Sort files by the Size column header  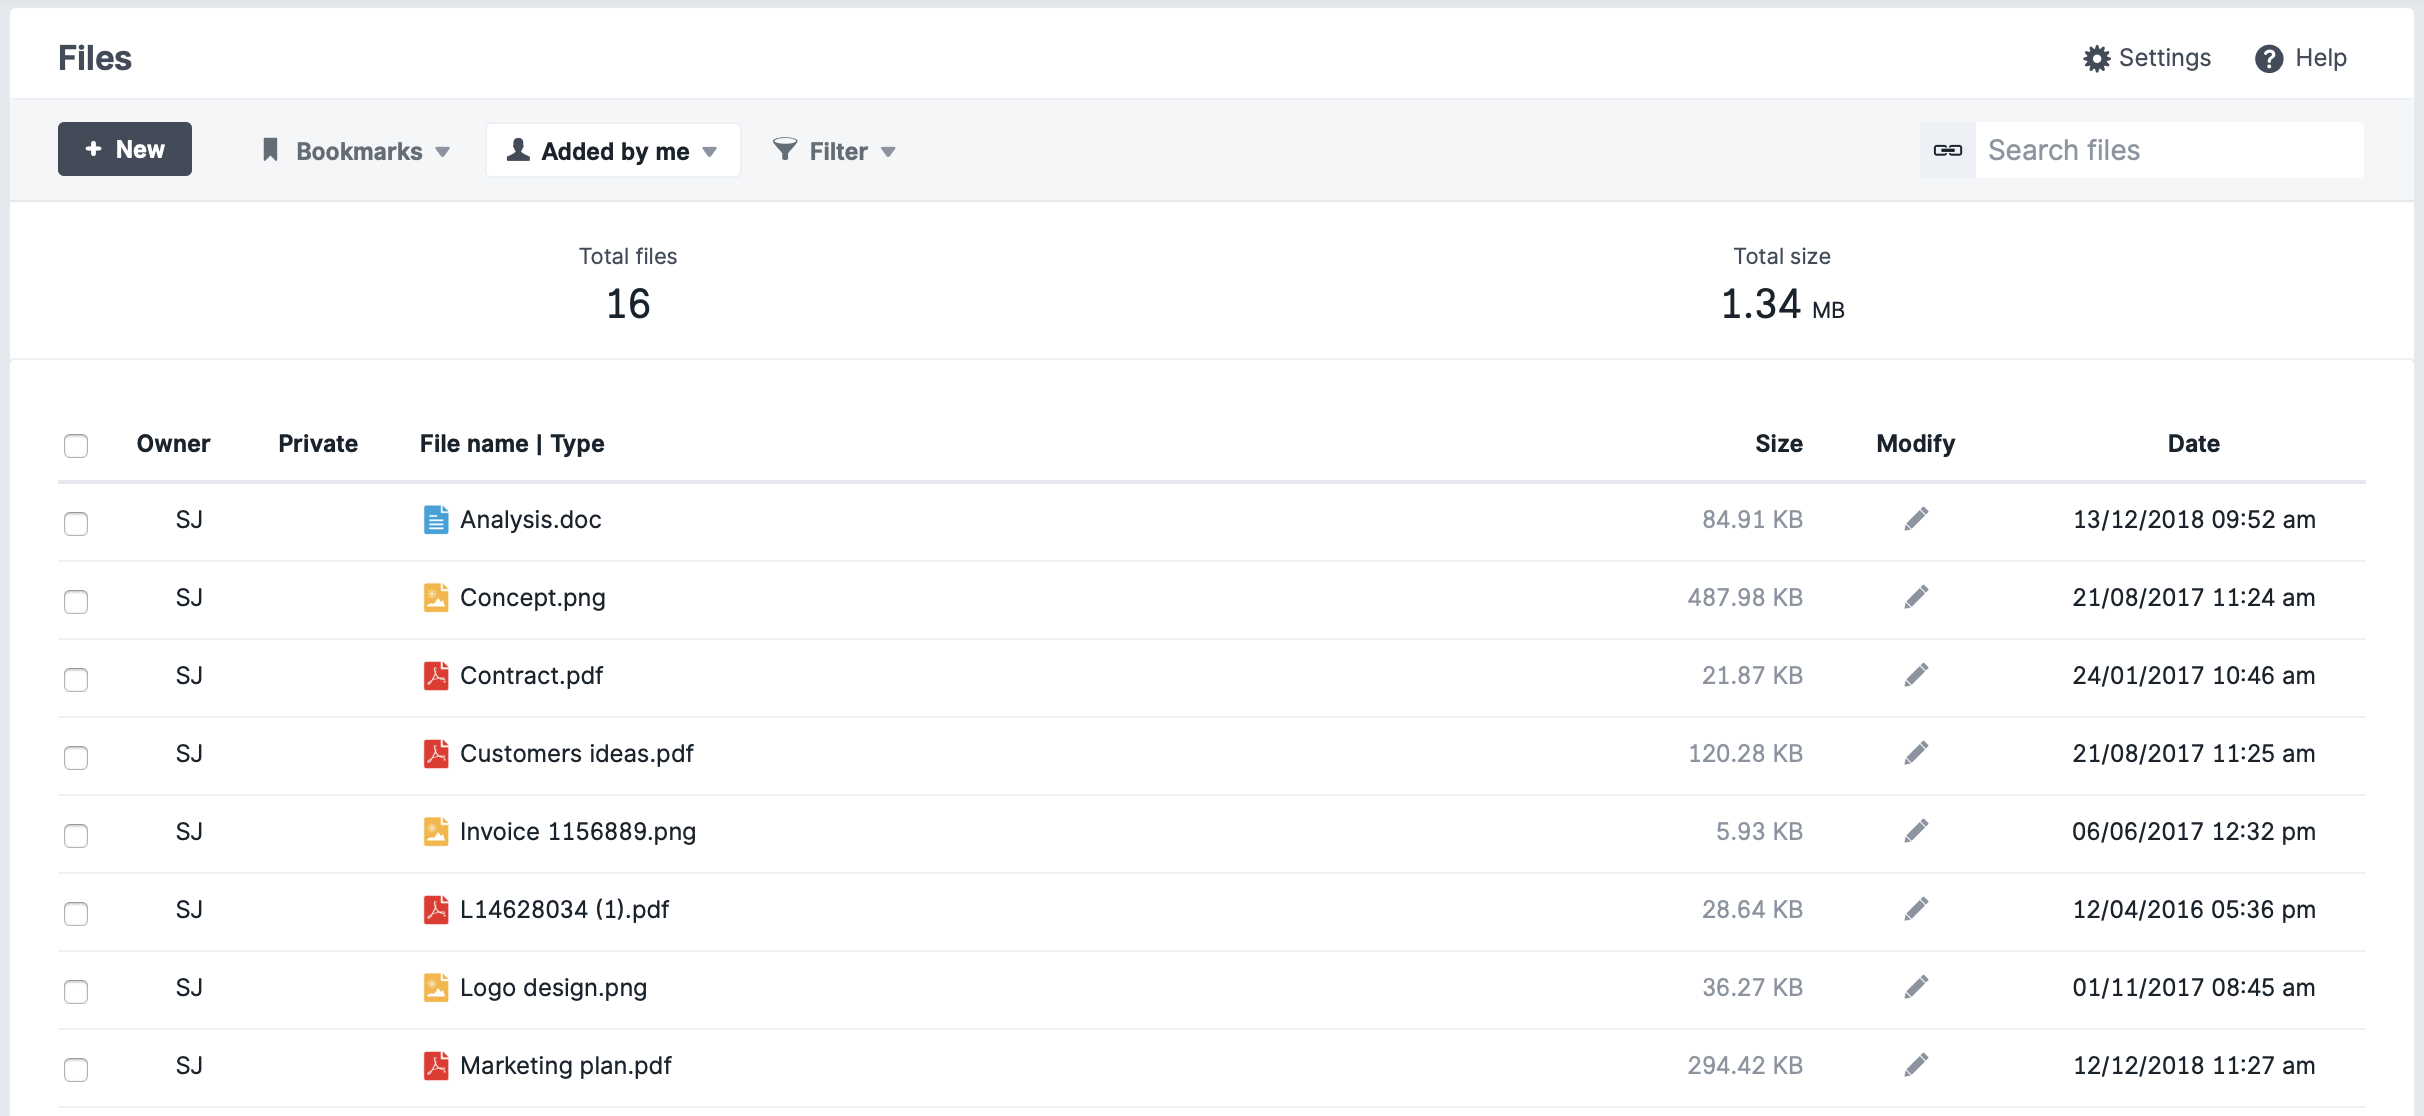tap(1779, 444)
